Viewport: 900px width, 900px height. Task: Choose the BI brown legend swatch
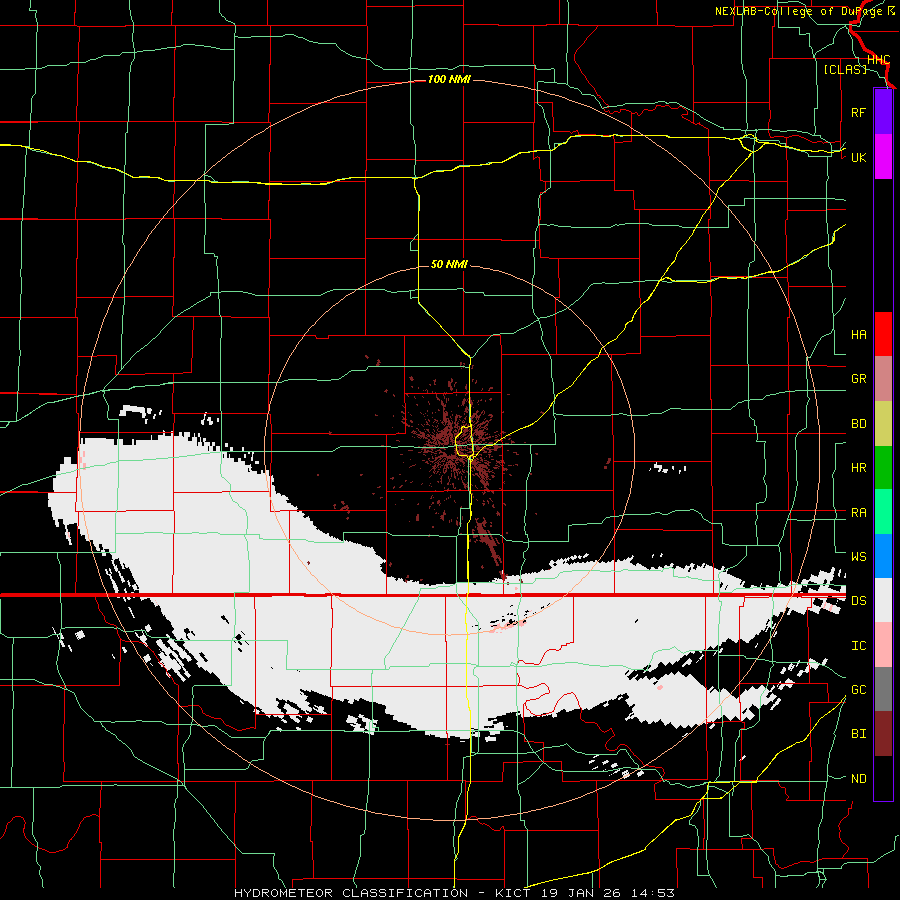click(x=883, y=734)
